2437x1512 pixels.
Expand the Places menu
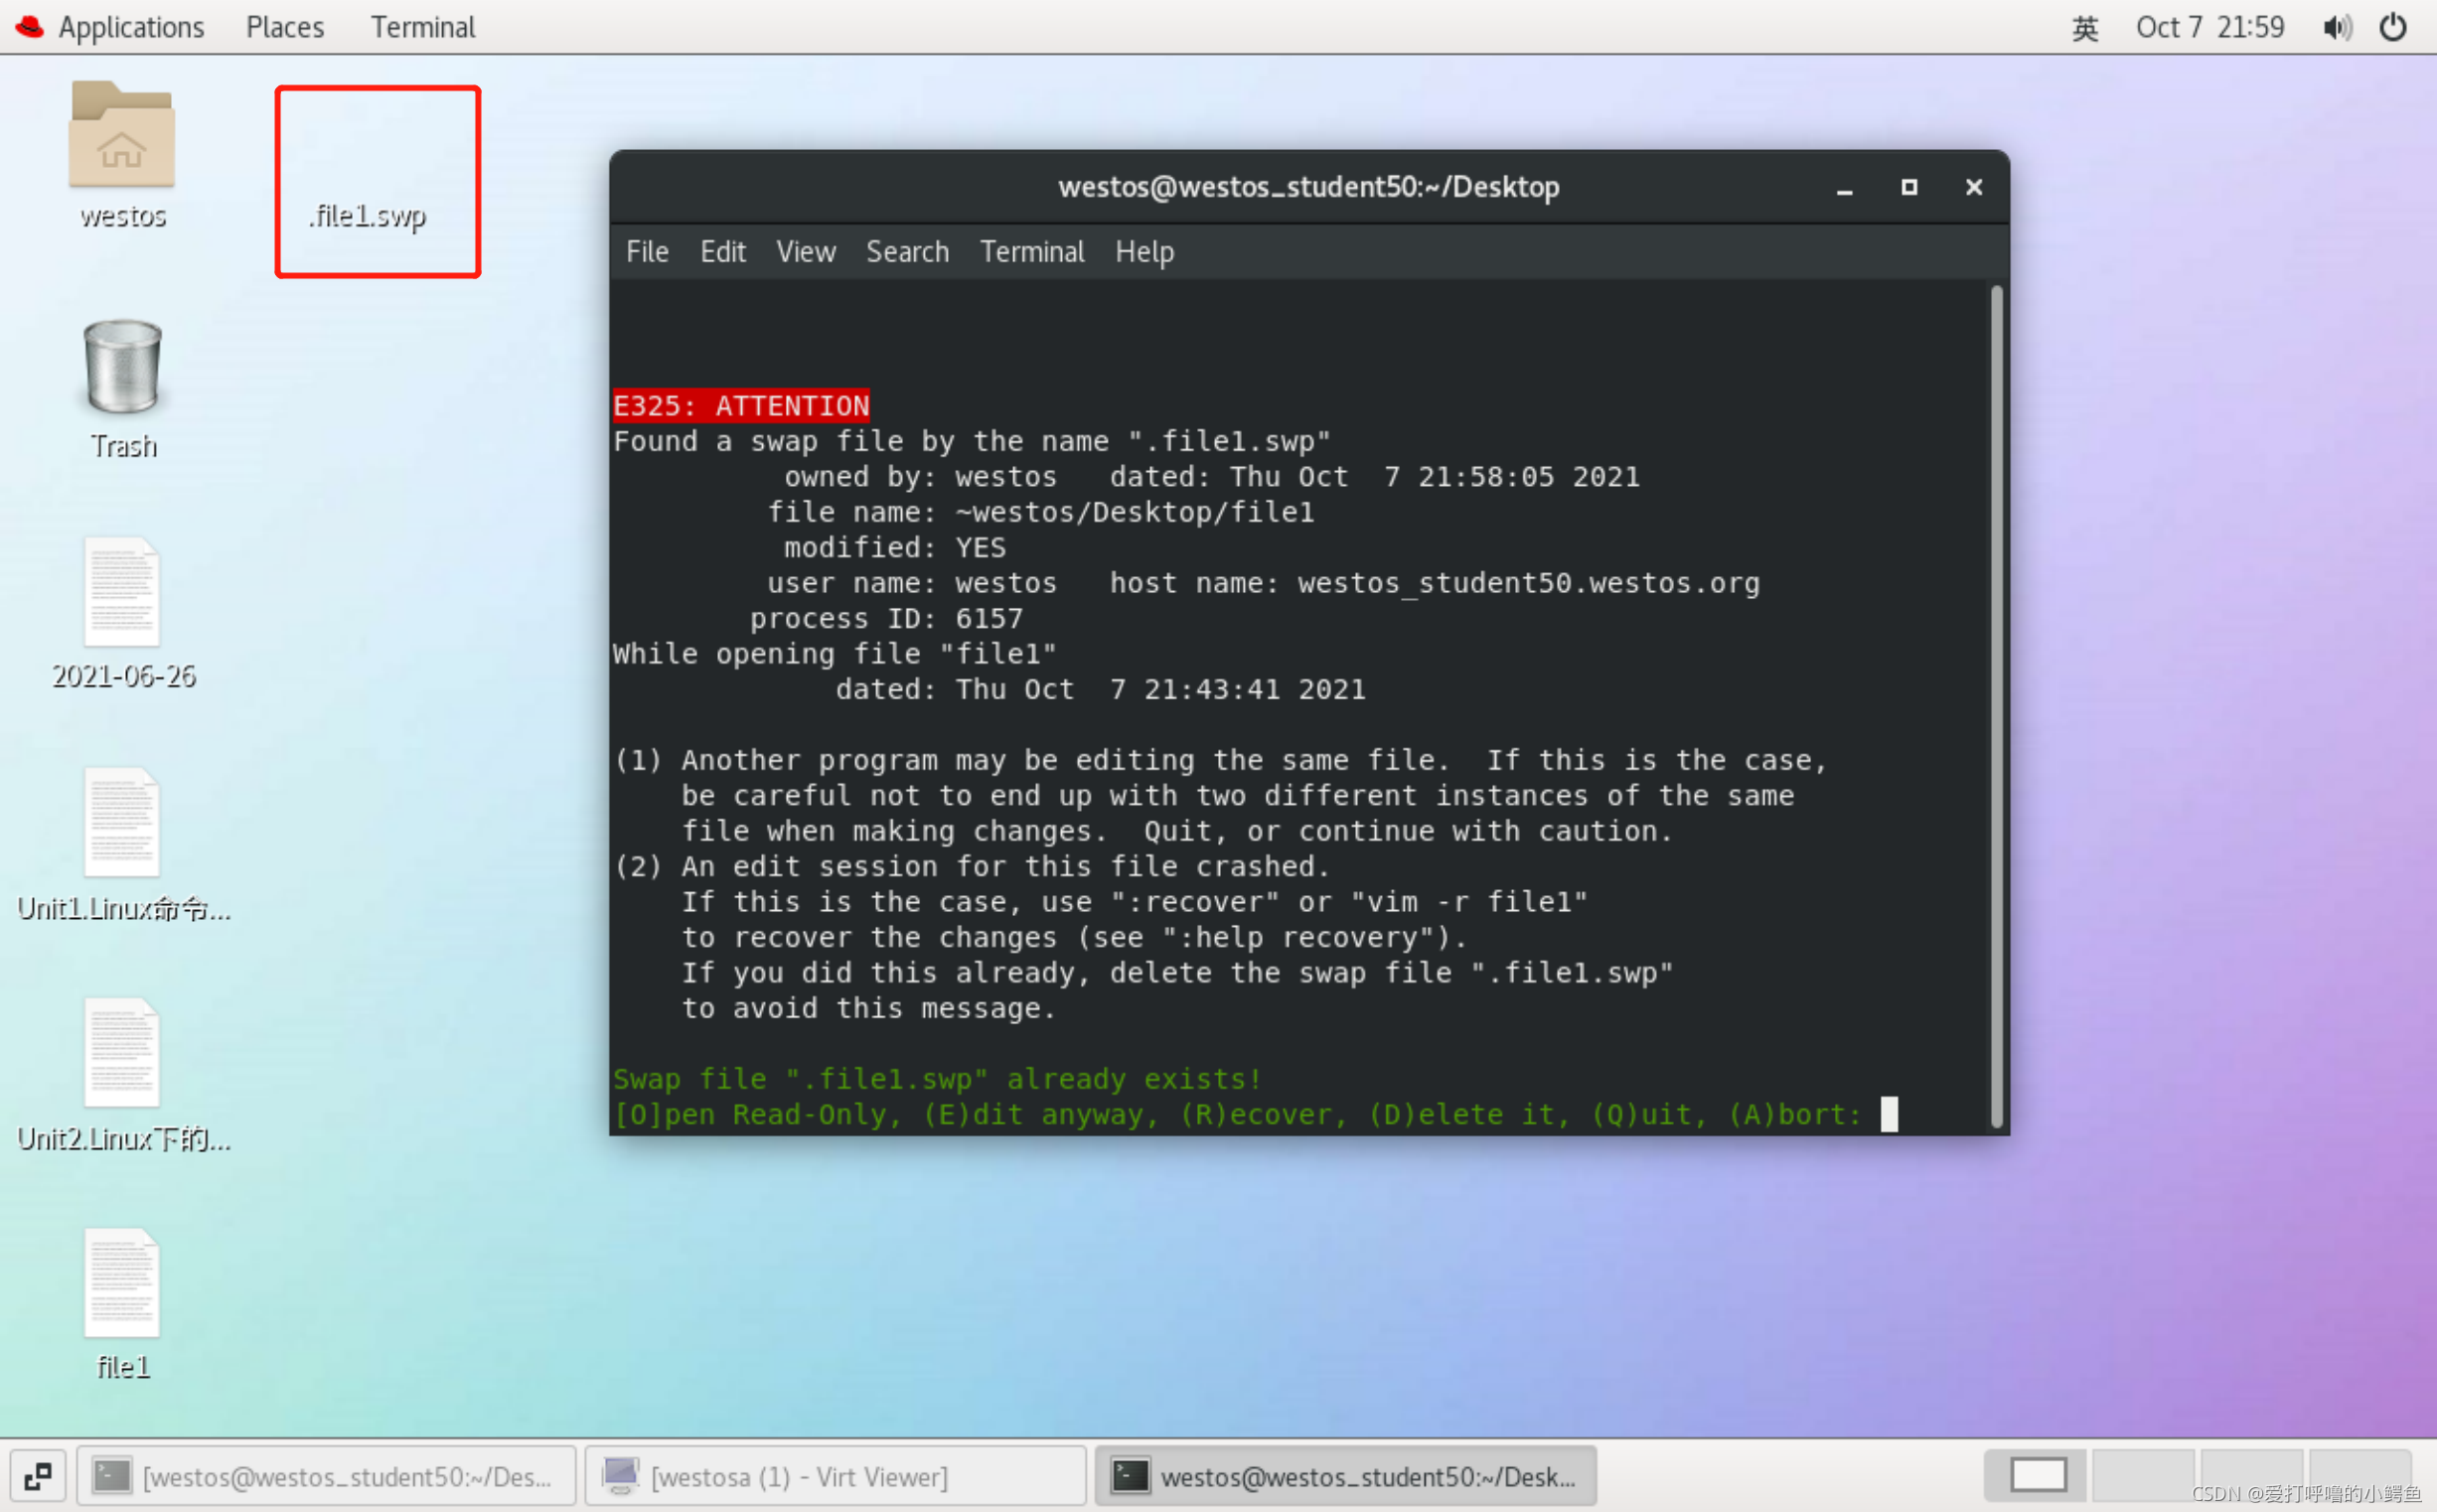tap(285, 27)
